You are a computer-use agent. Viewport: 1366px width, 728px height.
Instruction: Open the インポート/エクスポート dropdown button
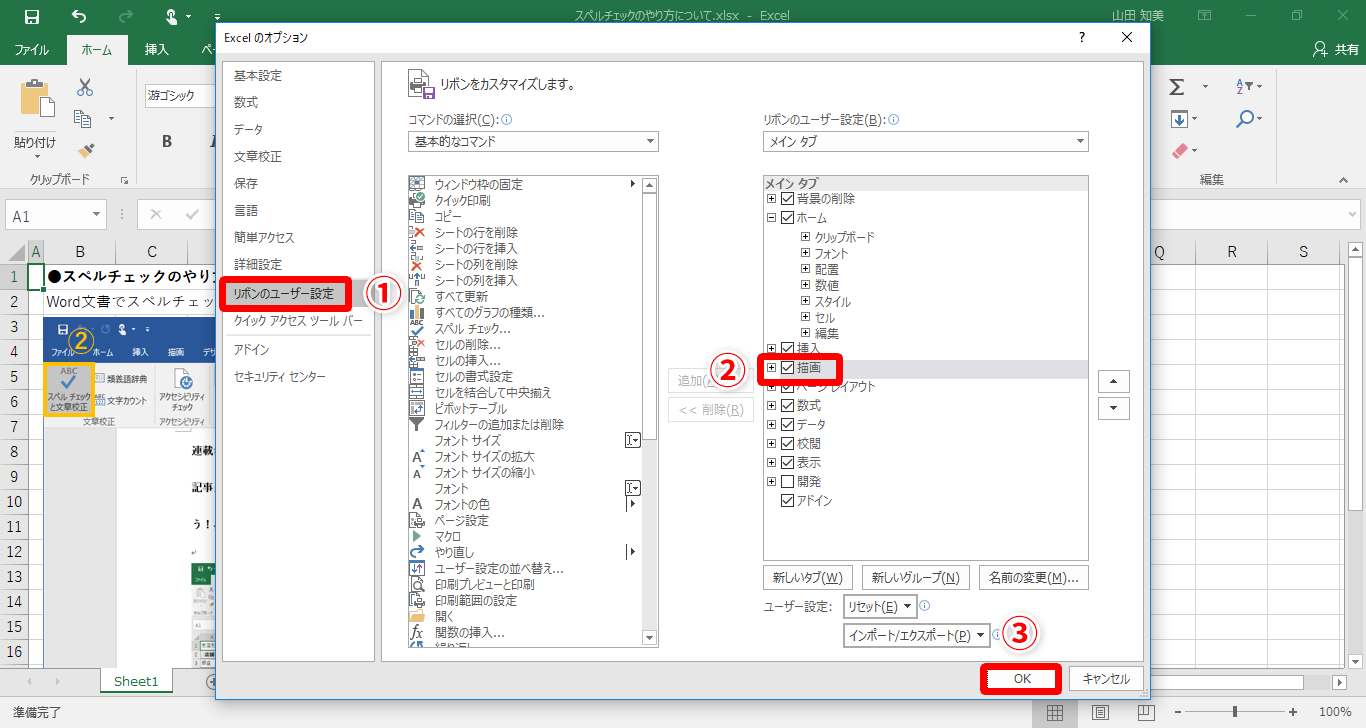[917, 635]
